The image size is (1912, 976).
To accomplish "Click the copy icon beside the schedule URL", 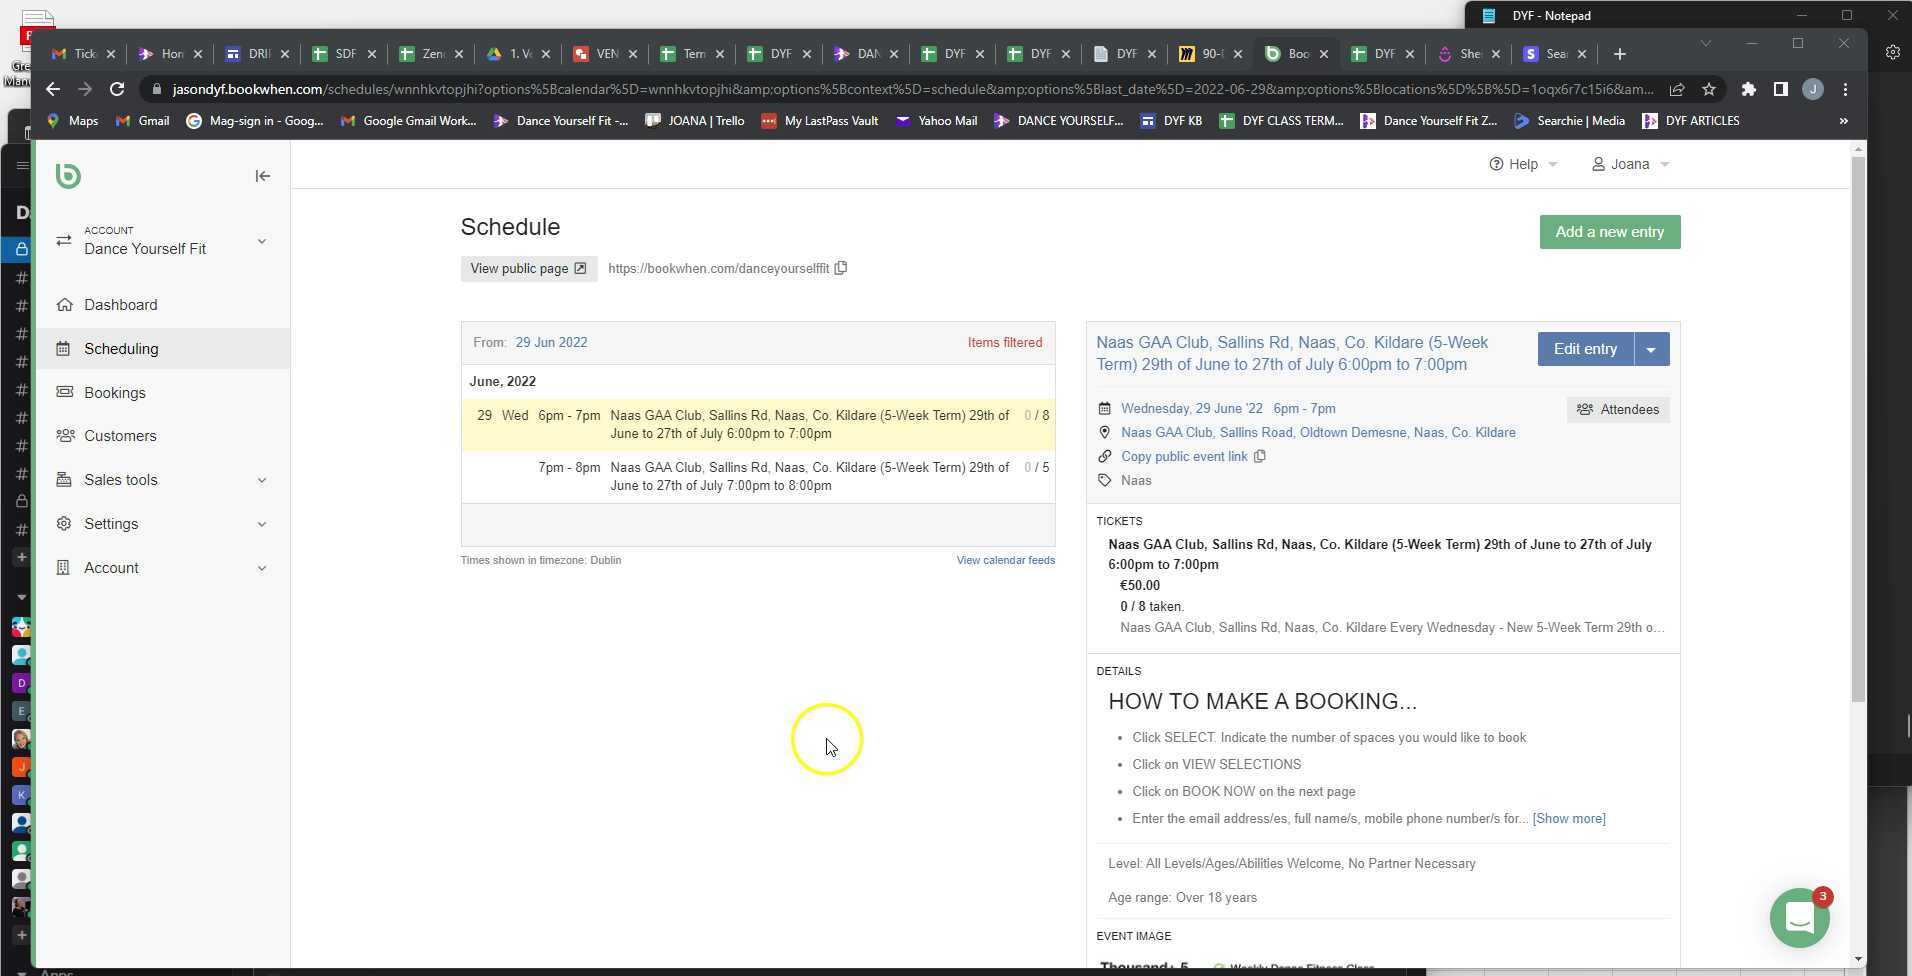I will point(840,268).
